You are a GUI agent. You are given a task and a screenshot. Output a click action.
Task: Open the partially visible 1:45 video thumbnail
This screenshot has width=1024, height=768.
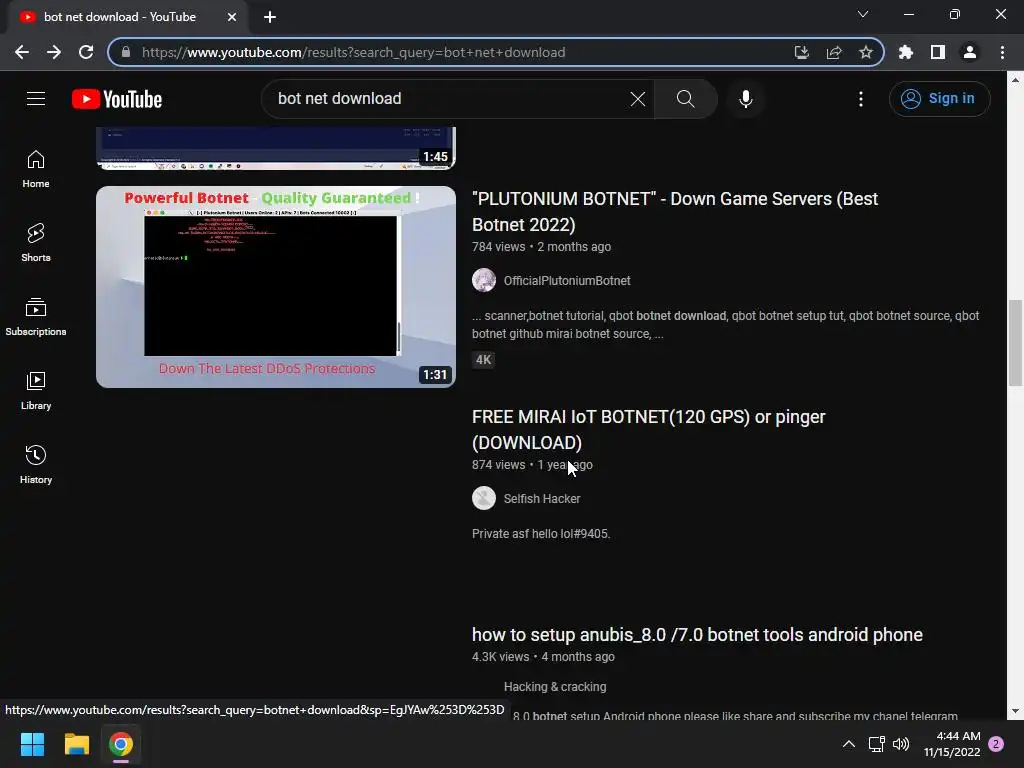click(x=276, y=148)
